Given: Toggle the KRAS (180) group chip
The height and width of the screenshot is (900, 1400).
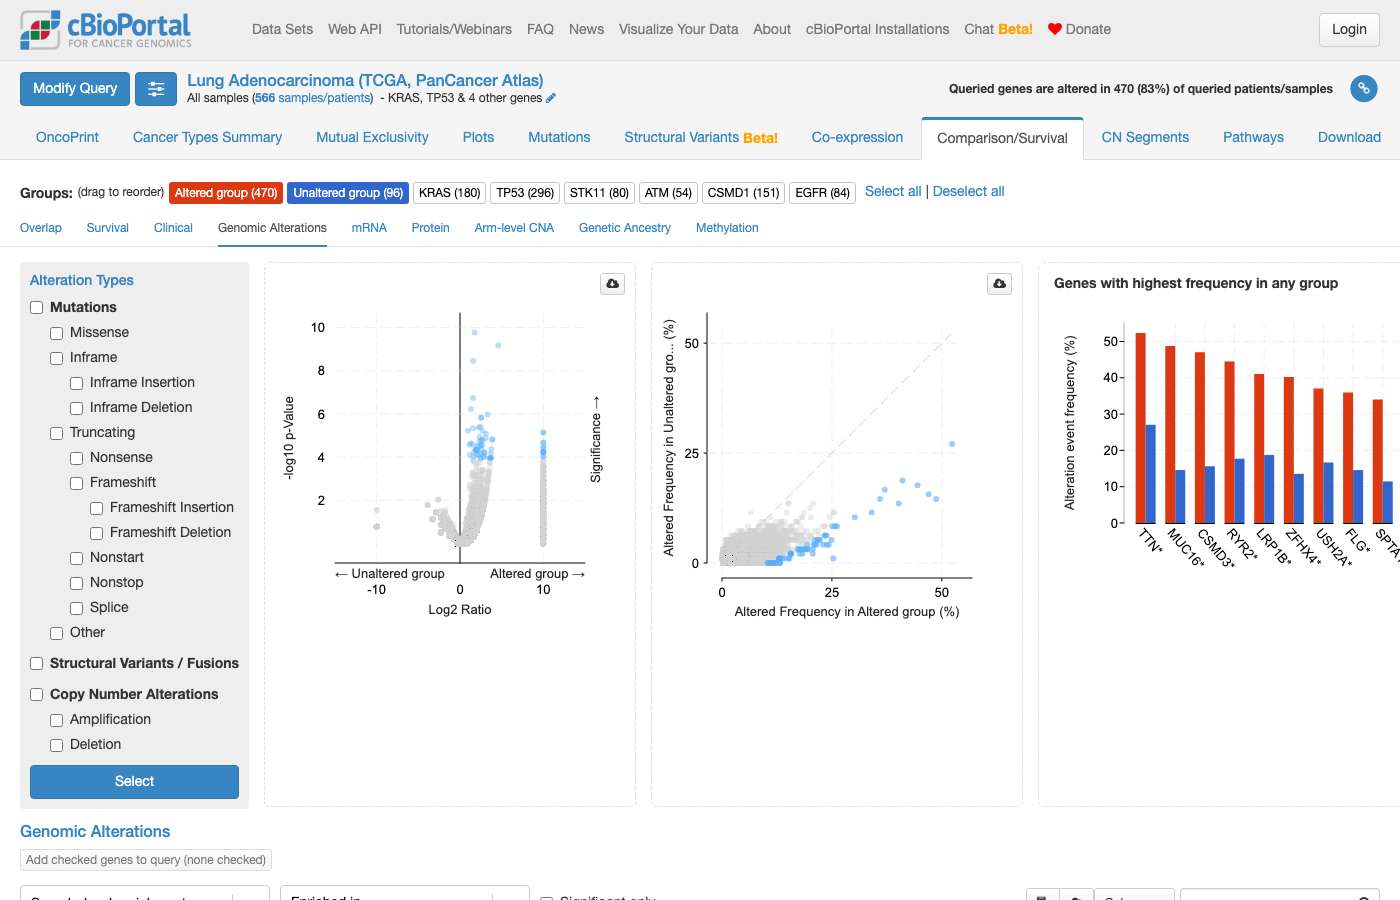Looking at the screenshot, I should [450, 193].
